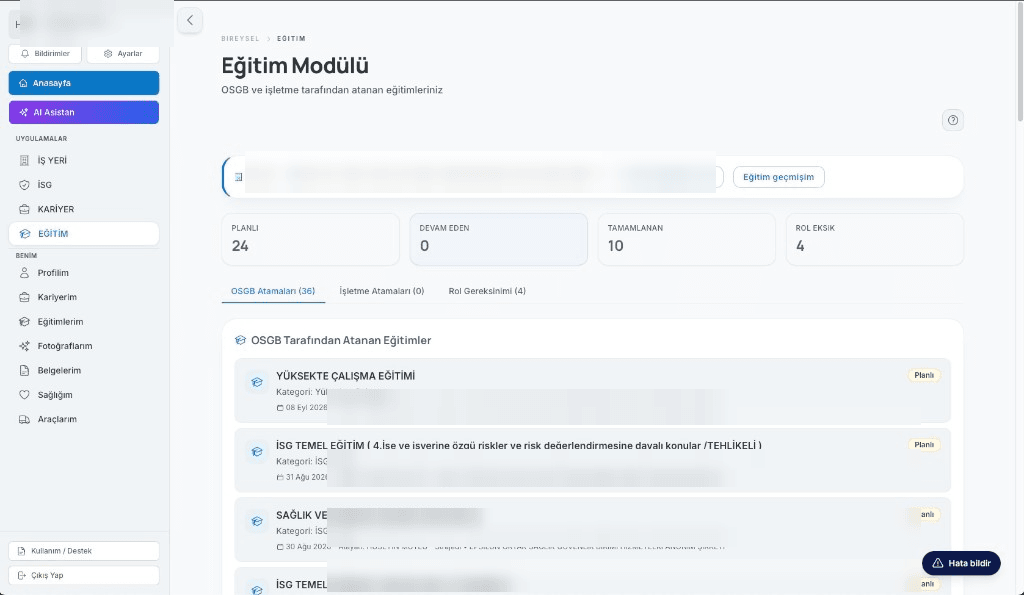Click the OSGB Tarafından Atanan Eğitimler heading icon
Screen dimensions: 1024x595
click(240, 340)
